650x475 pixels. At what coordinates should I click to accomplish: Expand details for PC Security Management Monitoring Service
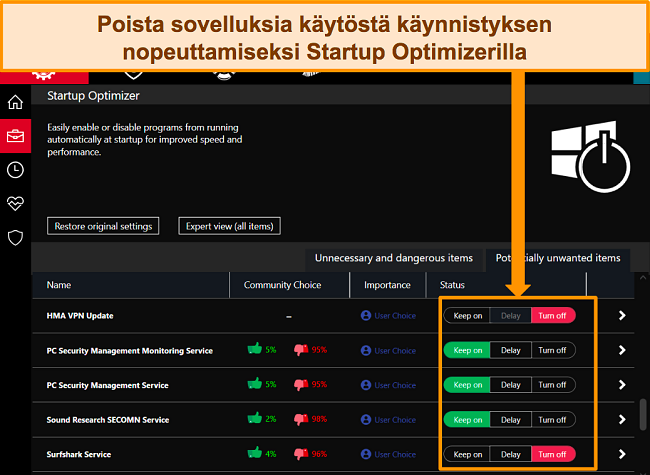(622, 350)
